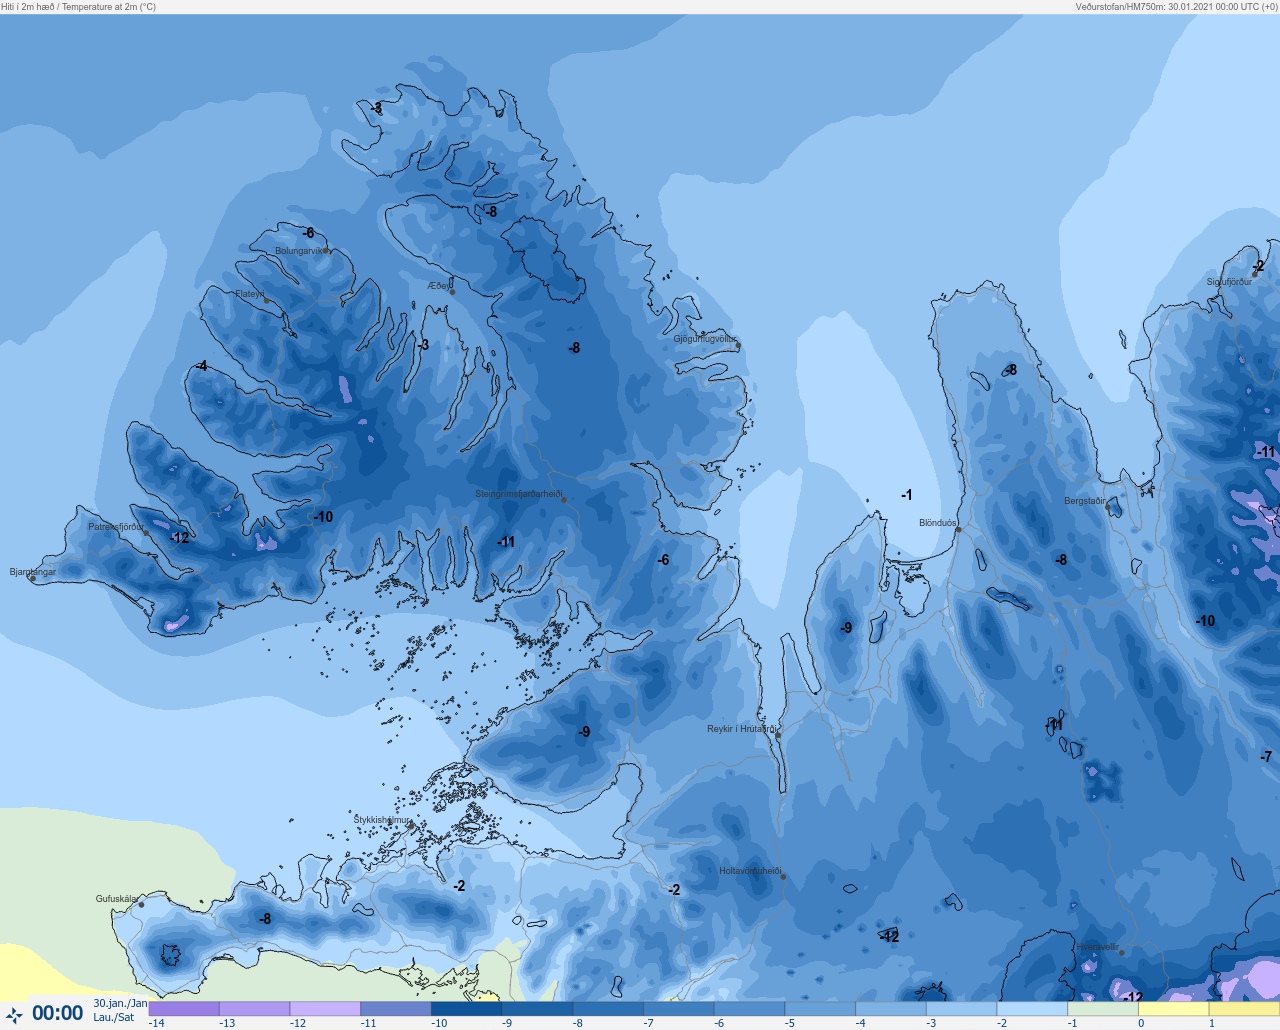Image resolution: width=1280 pixels, height=1030 pixels.
Task: Pick the legend swatch between -2 and -1
Action: 1032,1009
